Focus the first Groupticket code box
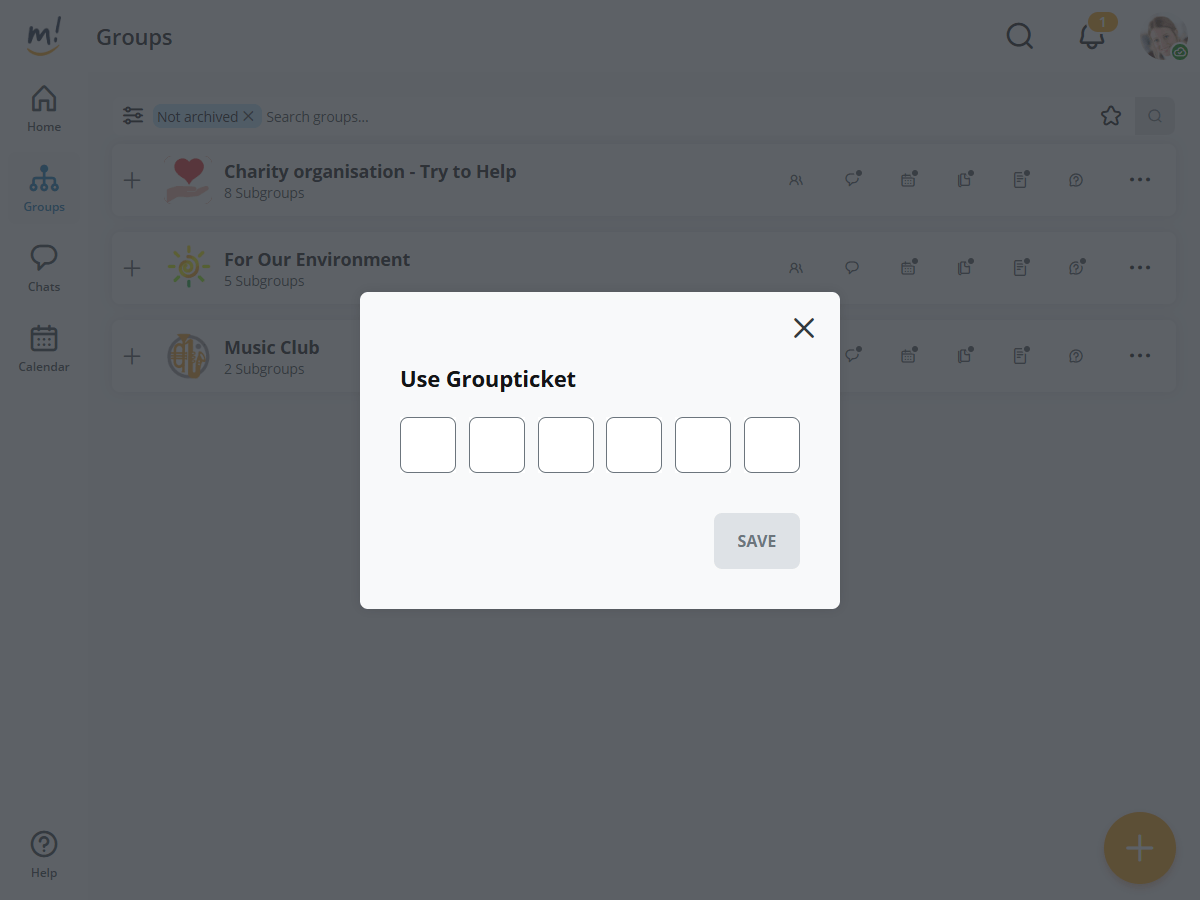 (428, 445)
